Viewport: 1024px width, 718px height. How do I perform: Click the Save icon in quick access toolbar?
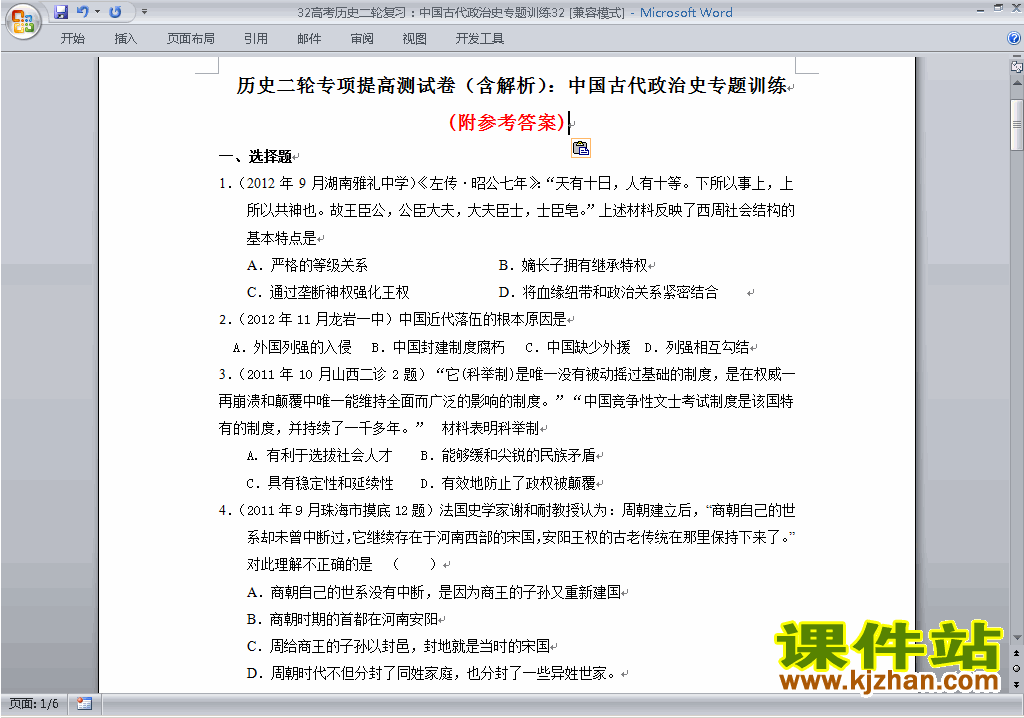[x=61, y=12]
